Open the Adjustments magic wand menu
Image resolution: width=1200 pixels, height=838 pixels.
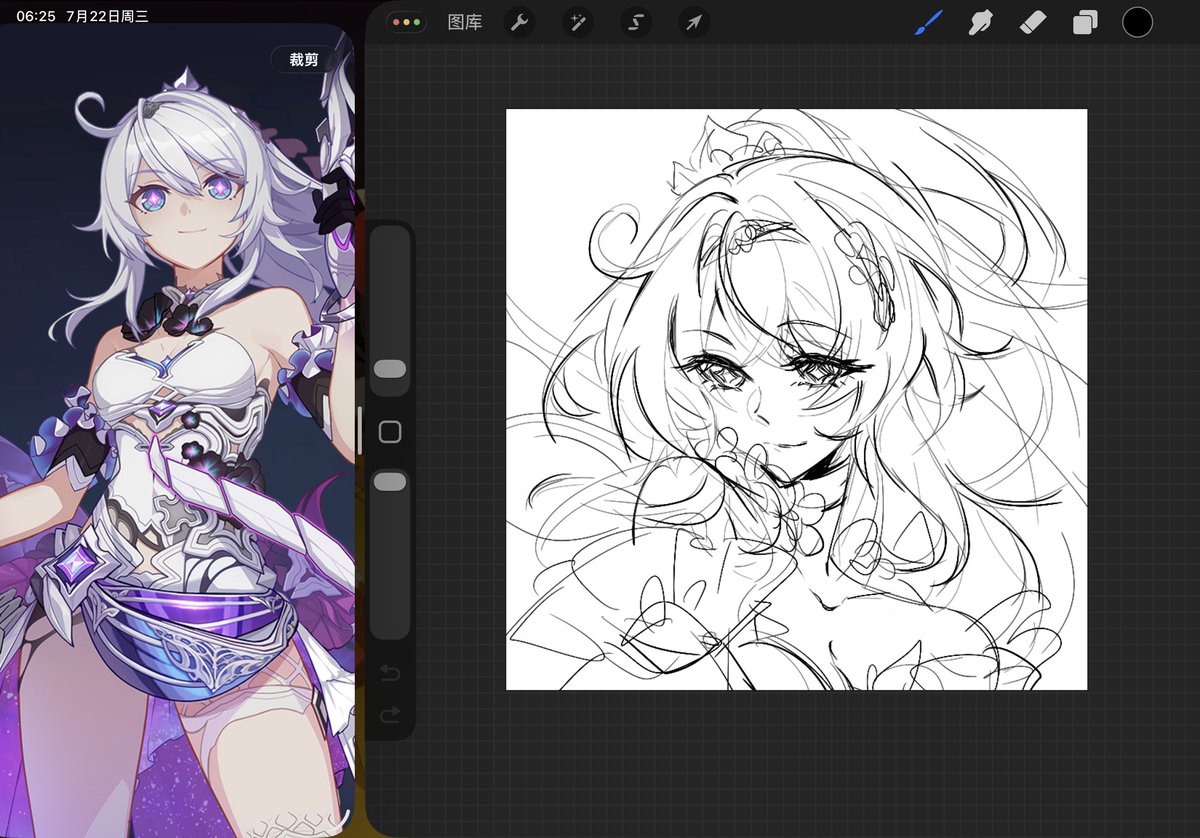(x=577, y=22)
